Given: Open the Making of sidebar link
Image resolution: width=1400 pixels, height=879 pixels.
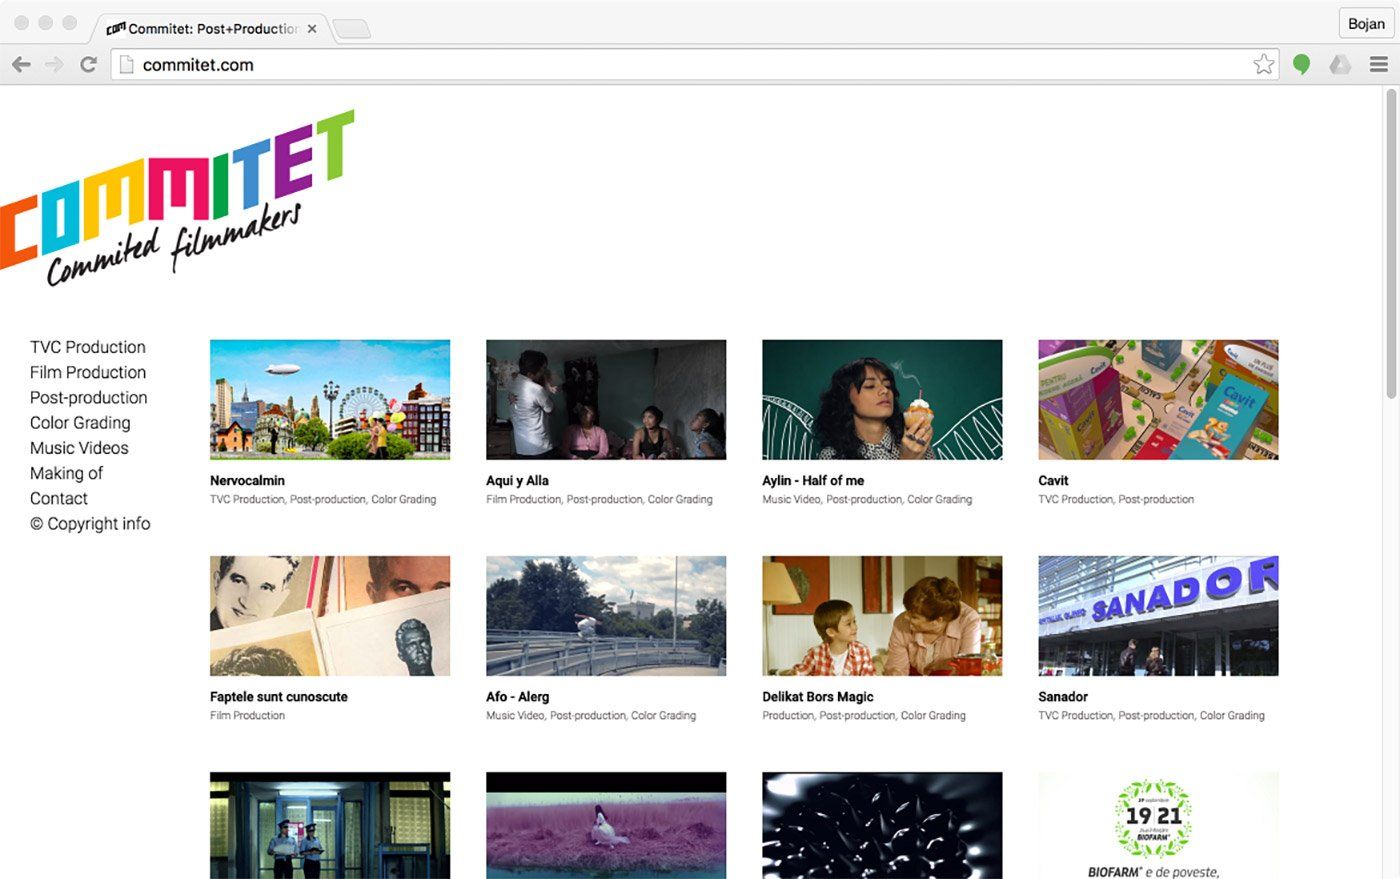Looking at the screenshot, I should coord(66,473).
